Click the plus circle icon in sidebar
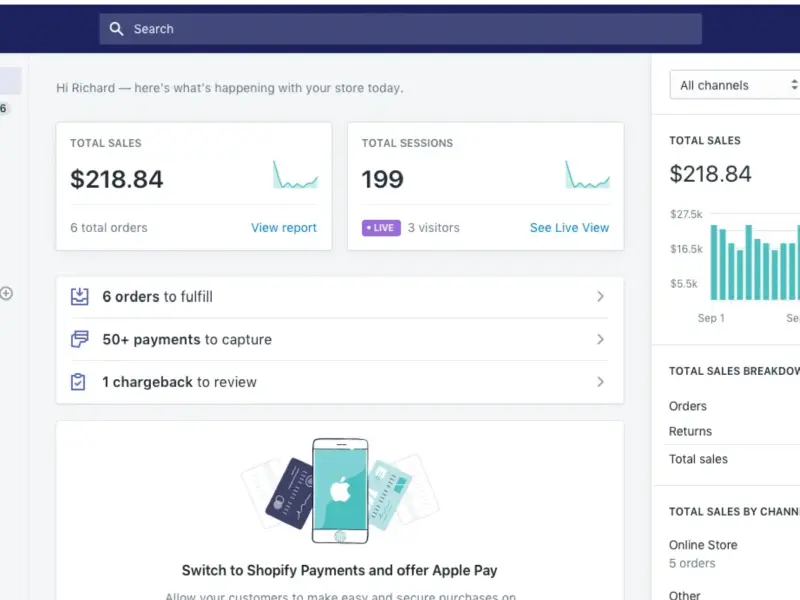 6,293
